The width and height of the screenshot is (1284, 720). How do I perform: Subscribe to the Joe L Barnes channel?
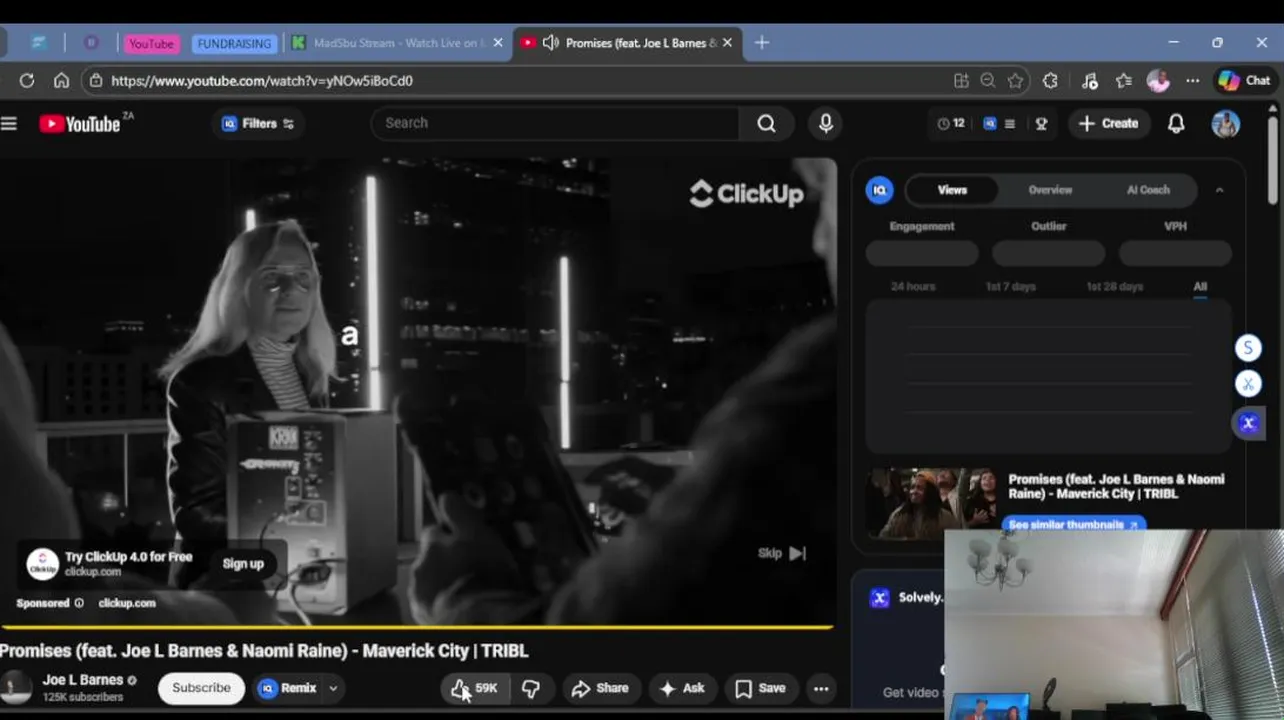pos(201,688)
